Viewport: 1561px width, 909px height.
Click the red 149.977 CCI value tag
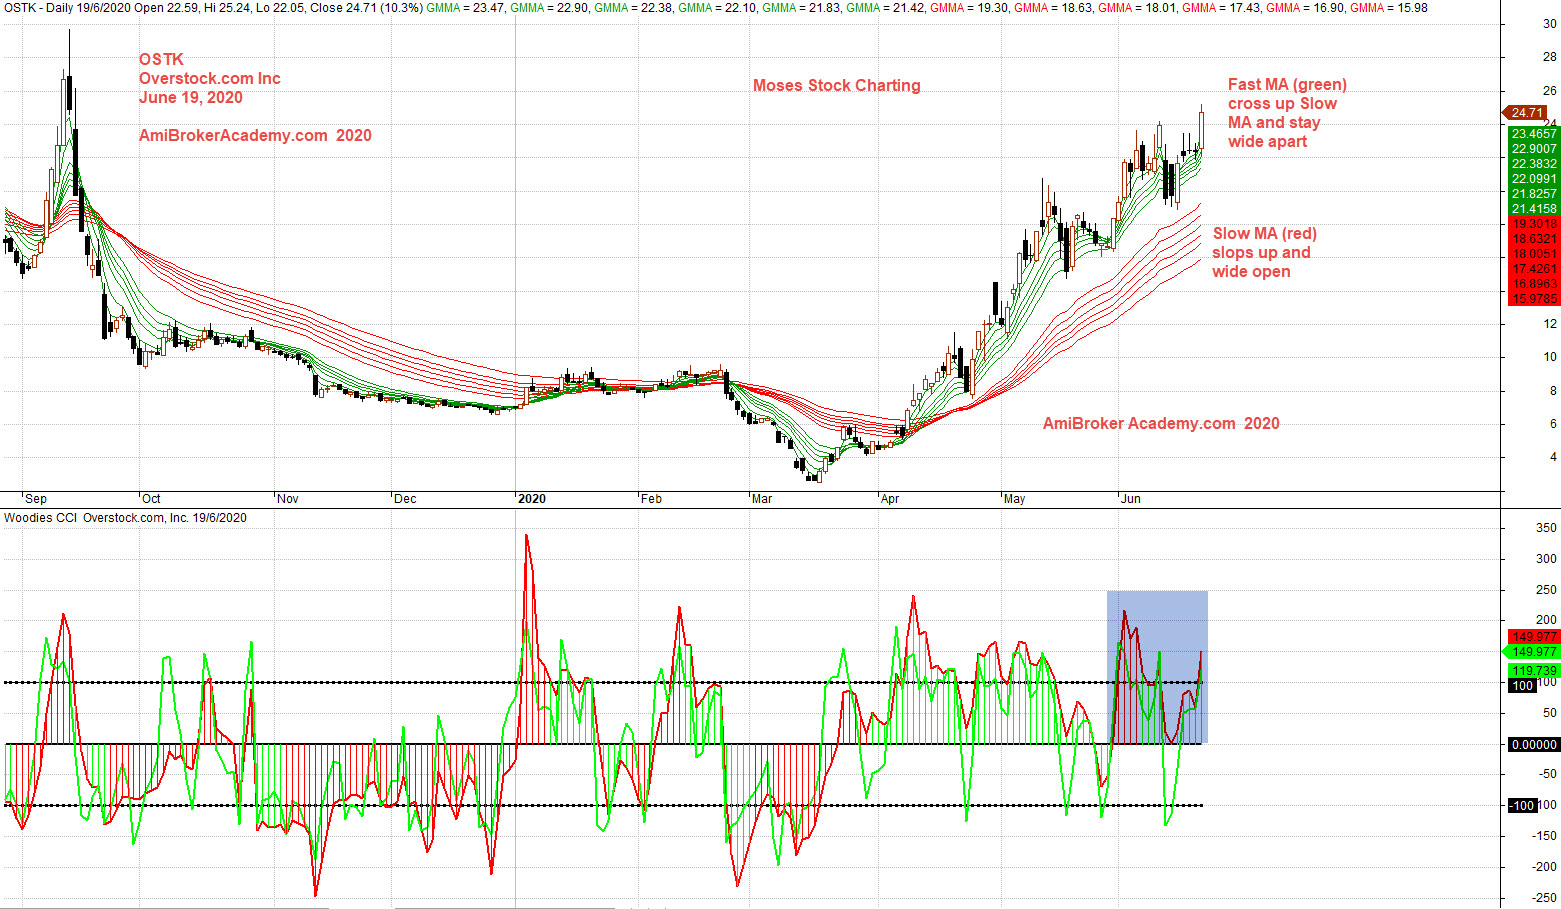click(x=1534, y=637)
